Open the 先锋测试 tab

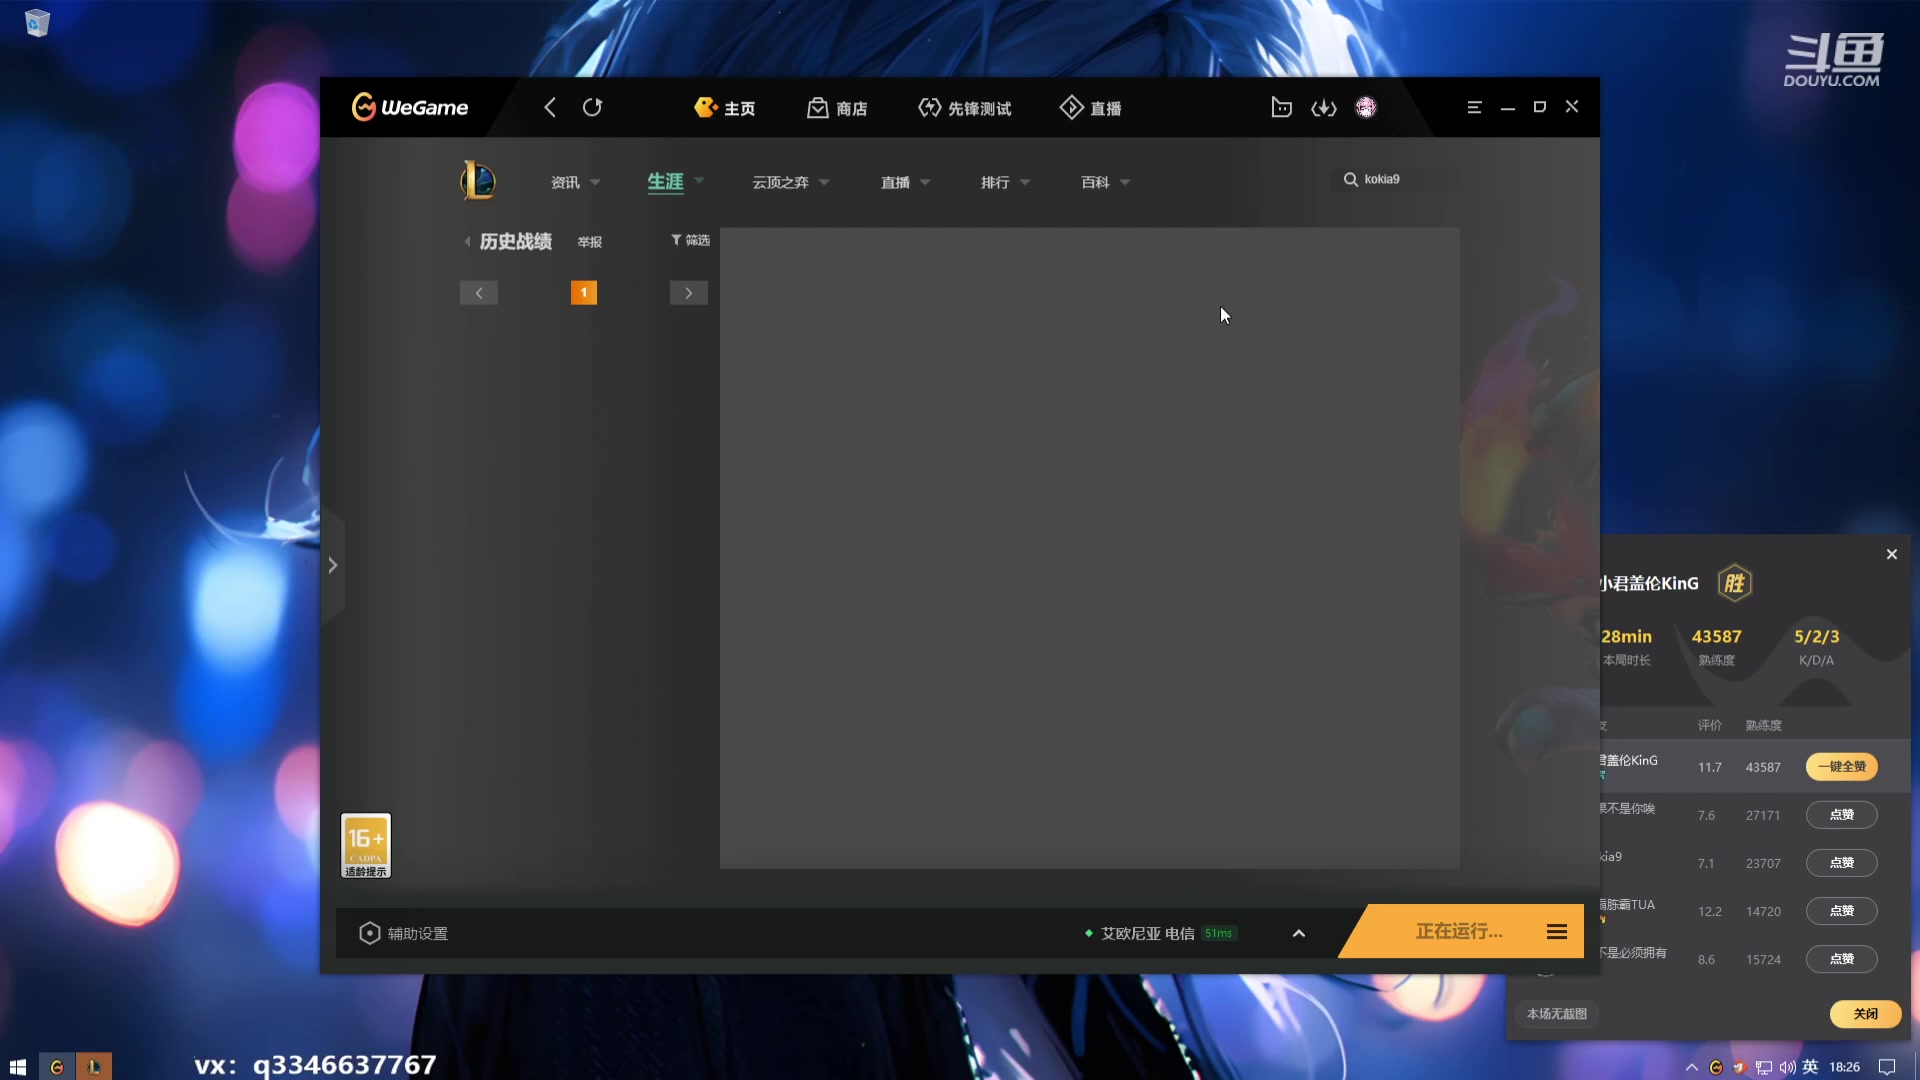pyautogui.click(x=965, y=108)
